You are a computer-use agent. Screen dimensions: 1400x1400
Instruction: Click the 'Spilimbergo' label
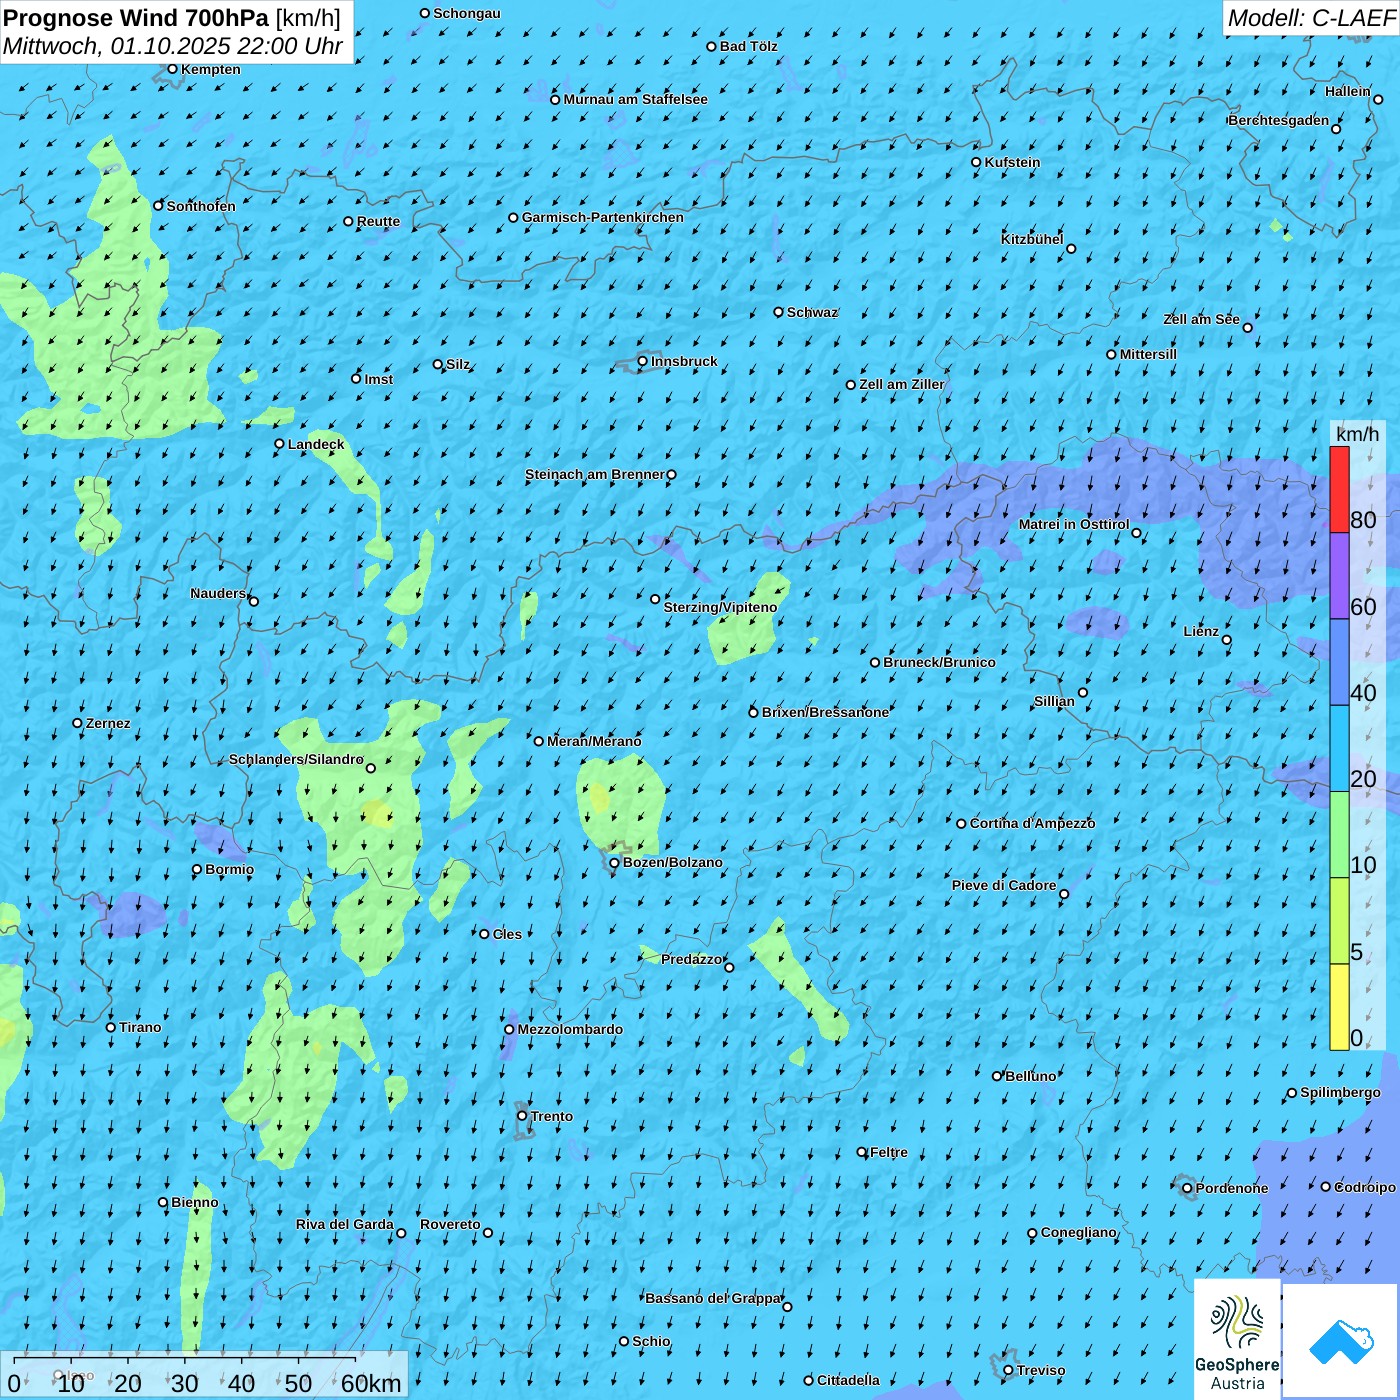tap(1340, 1092)
